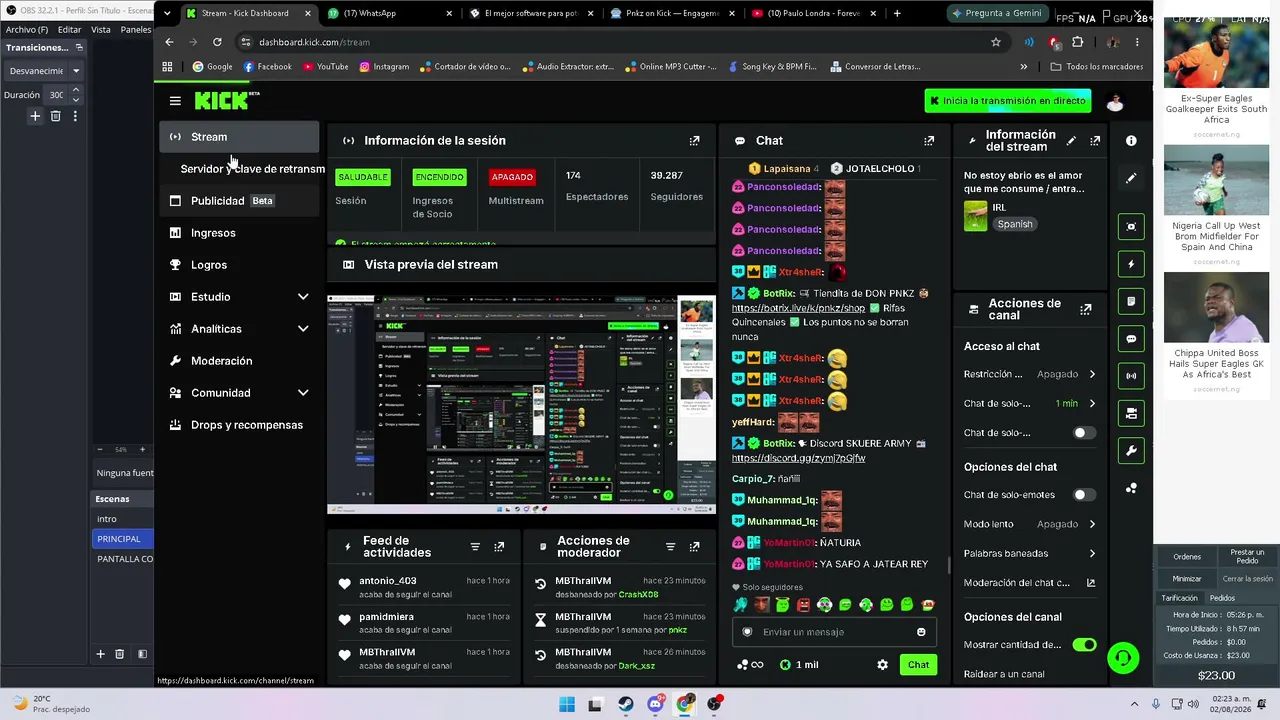Open the emoji picker in message box

click(x=921, y=632)
